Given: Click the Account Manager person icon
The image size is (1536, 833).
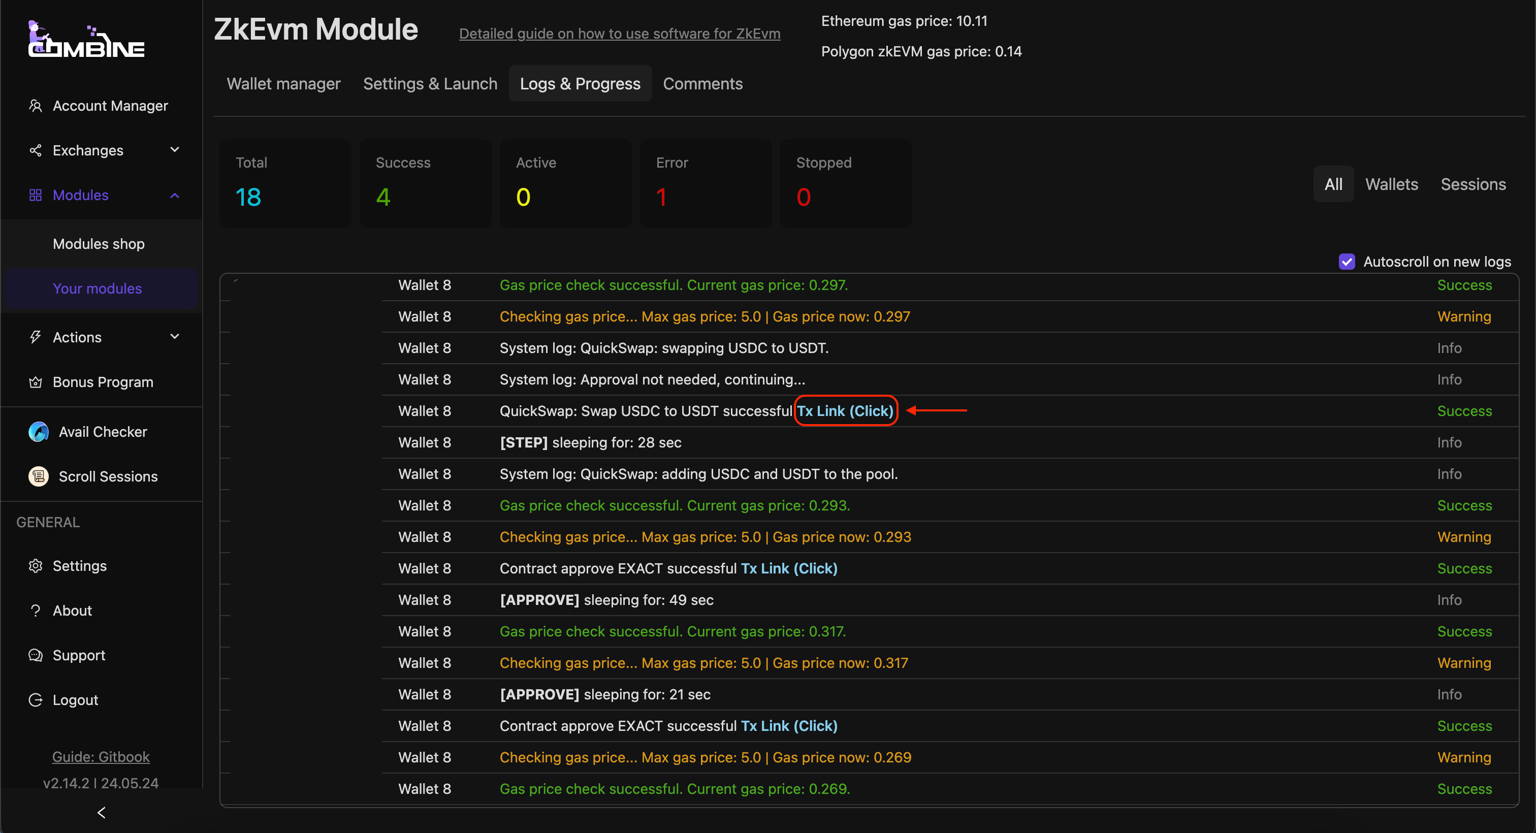Looking at the screenshot, I should (36, 106).
